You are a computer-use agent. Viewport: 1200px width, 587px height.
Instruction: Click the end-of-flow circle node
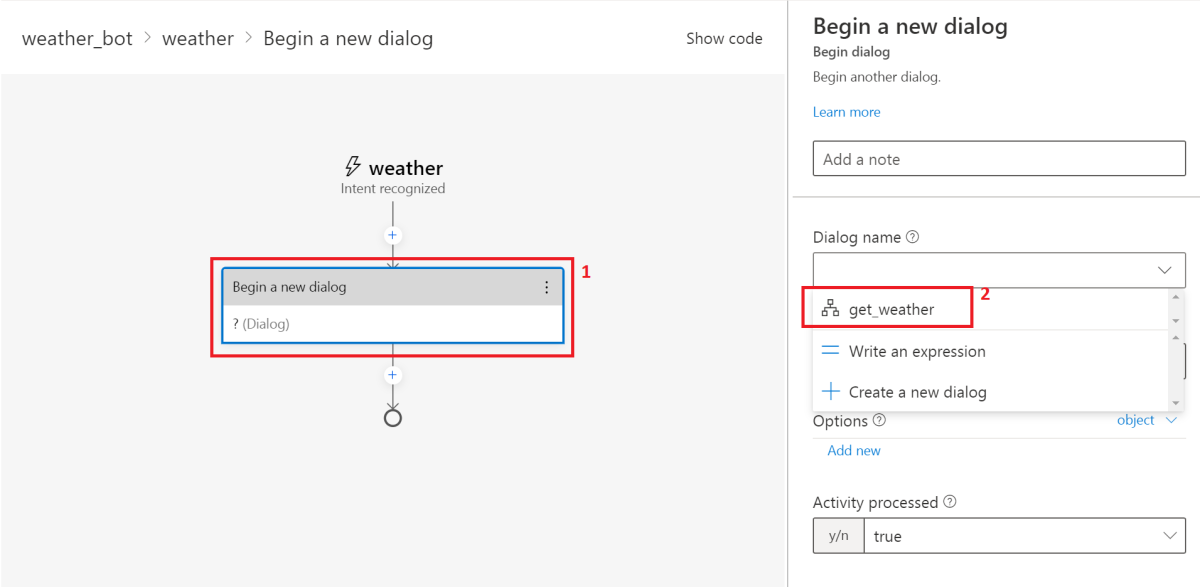(393, 417)
